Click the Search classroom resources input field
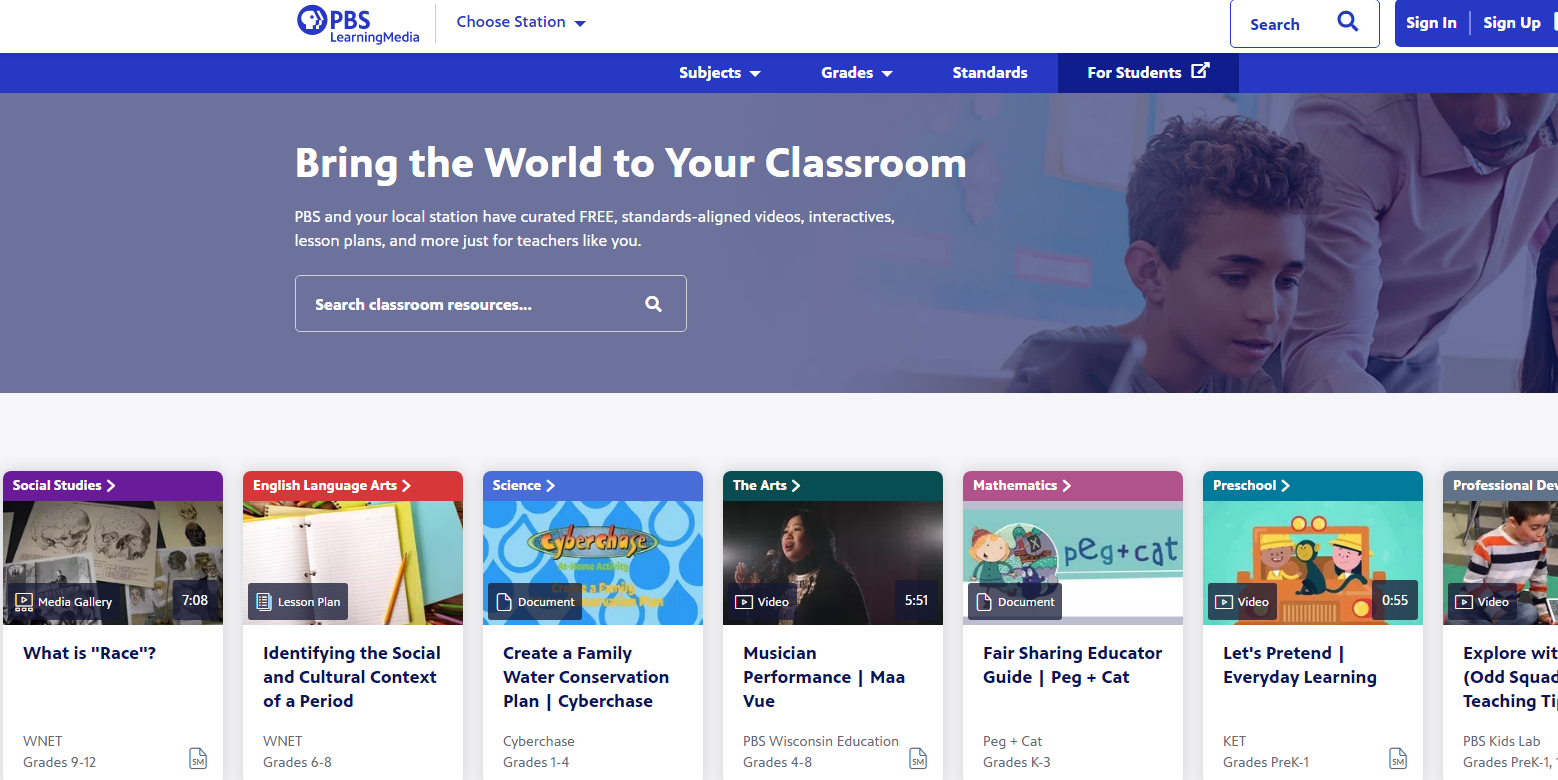Screen dimensions: 1558x780 point(470,304)
